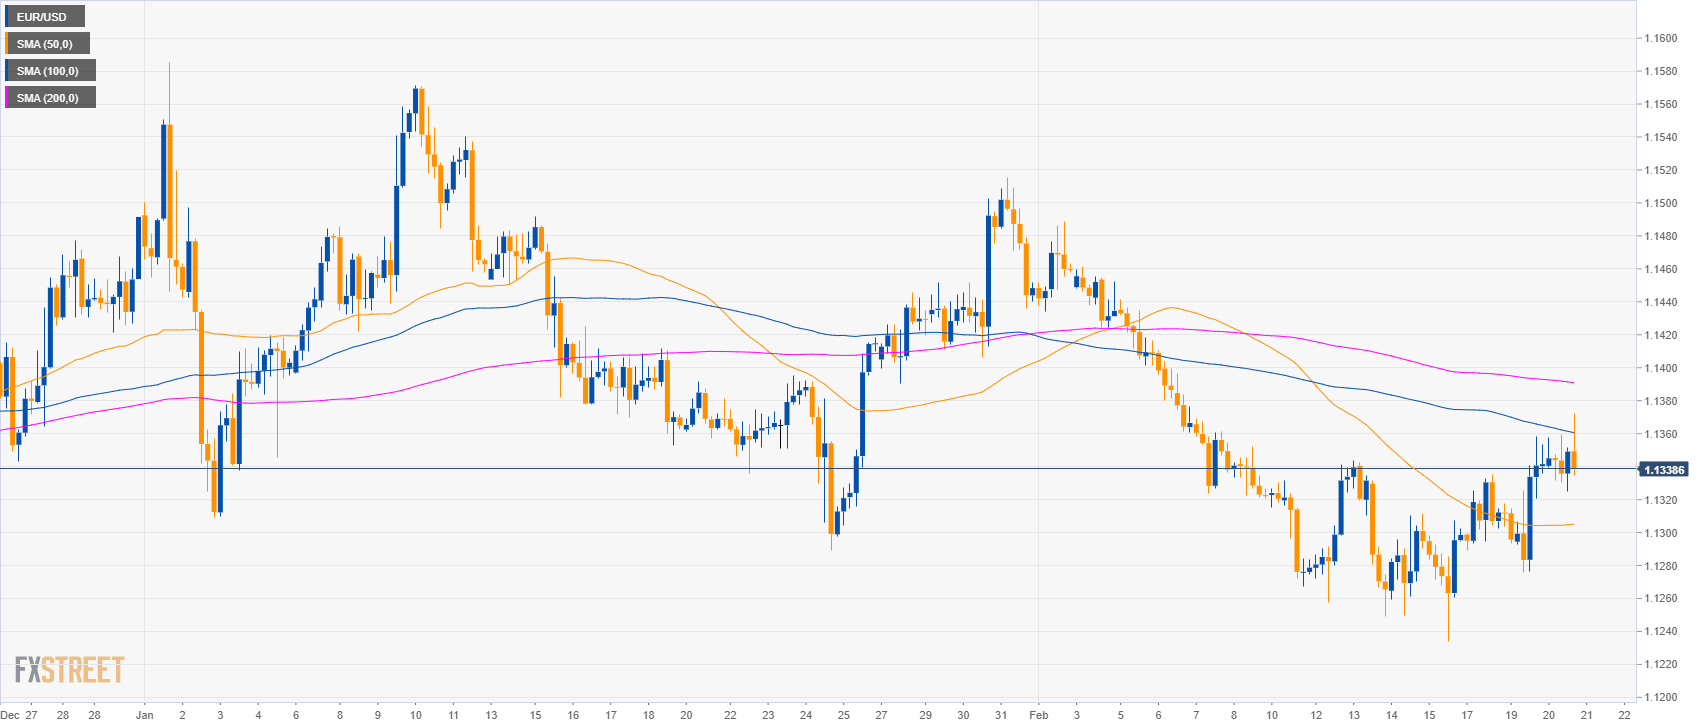Click the Dec 27 date label
1707x728 pixels.
[x=19, y=715]
